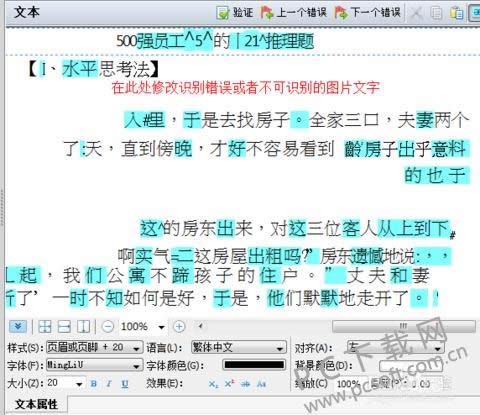Click the zoom out minus icon

tap(108, 326)
